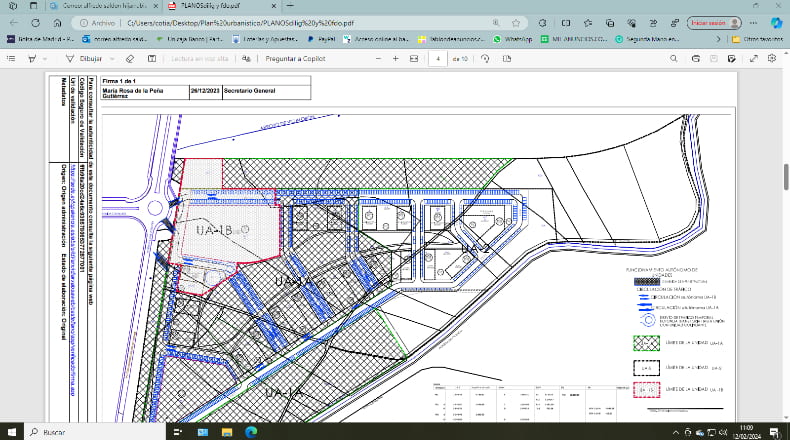Screen dimensions: 790x440
Task: Open browser essentials heart icon
Action: click(x=632, y=23)
